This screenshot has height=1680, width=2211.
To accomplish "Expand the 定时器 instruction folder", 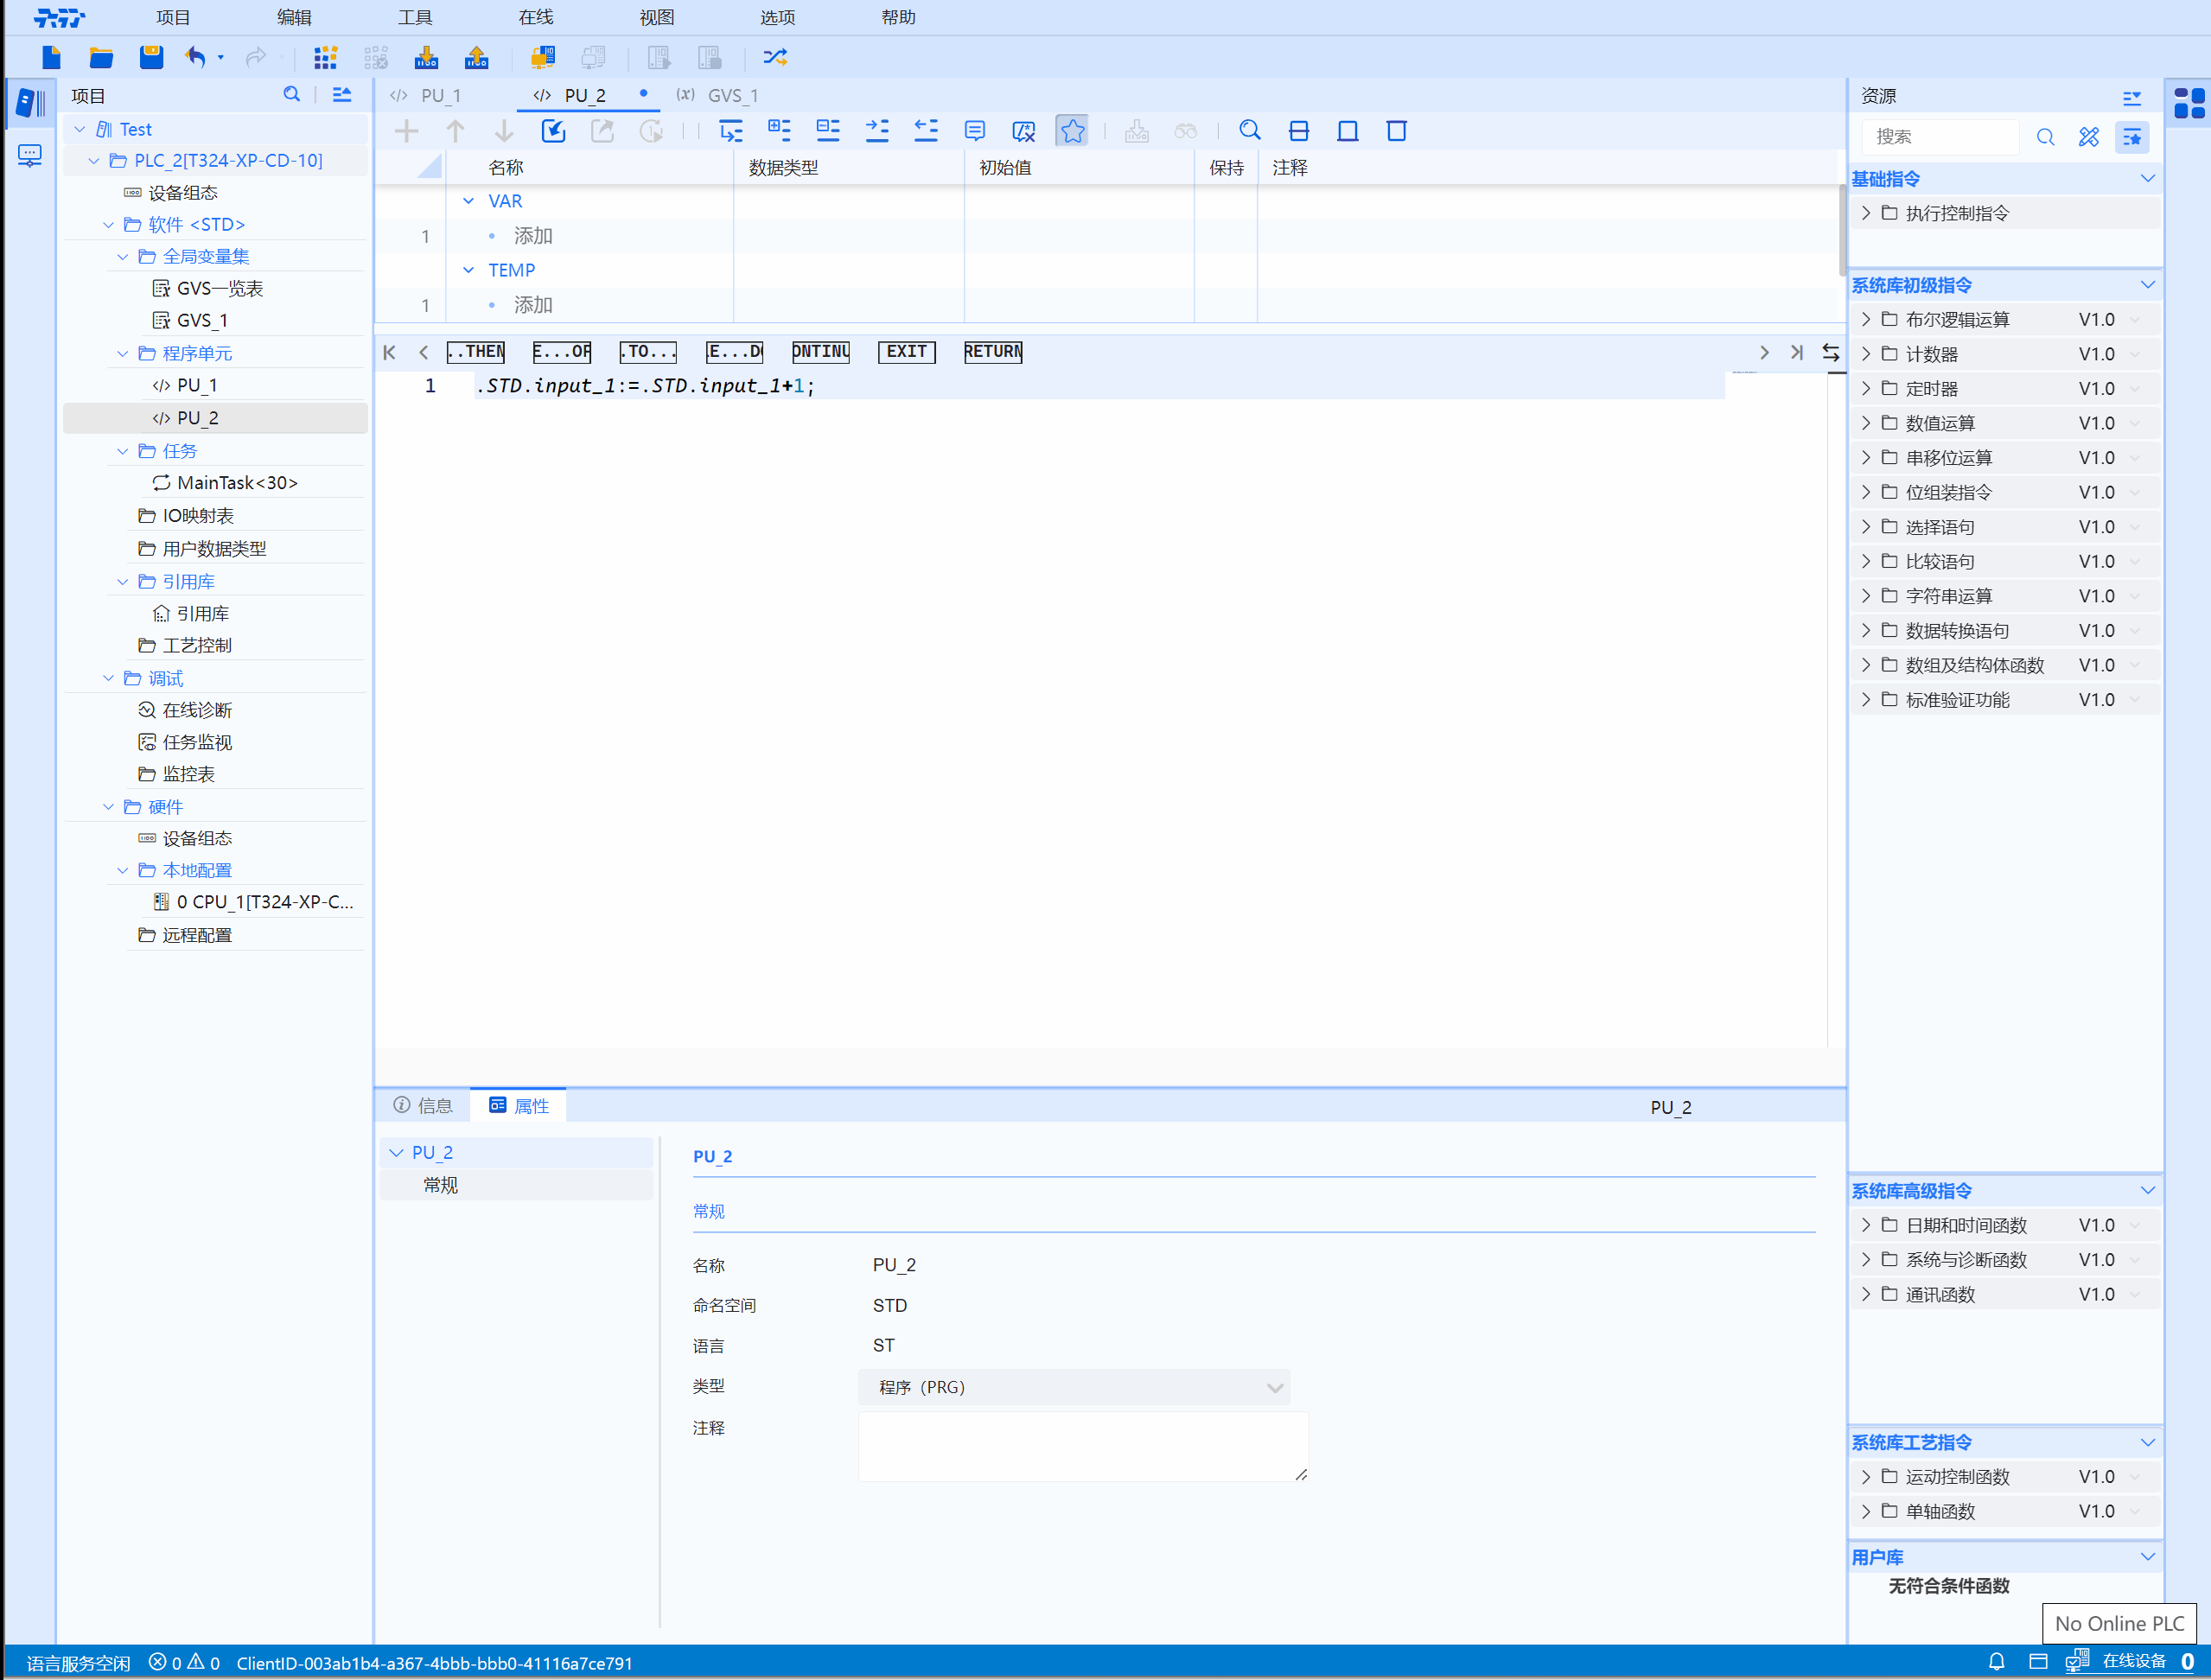I will tap(1866, 388).
